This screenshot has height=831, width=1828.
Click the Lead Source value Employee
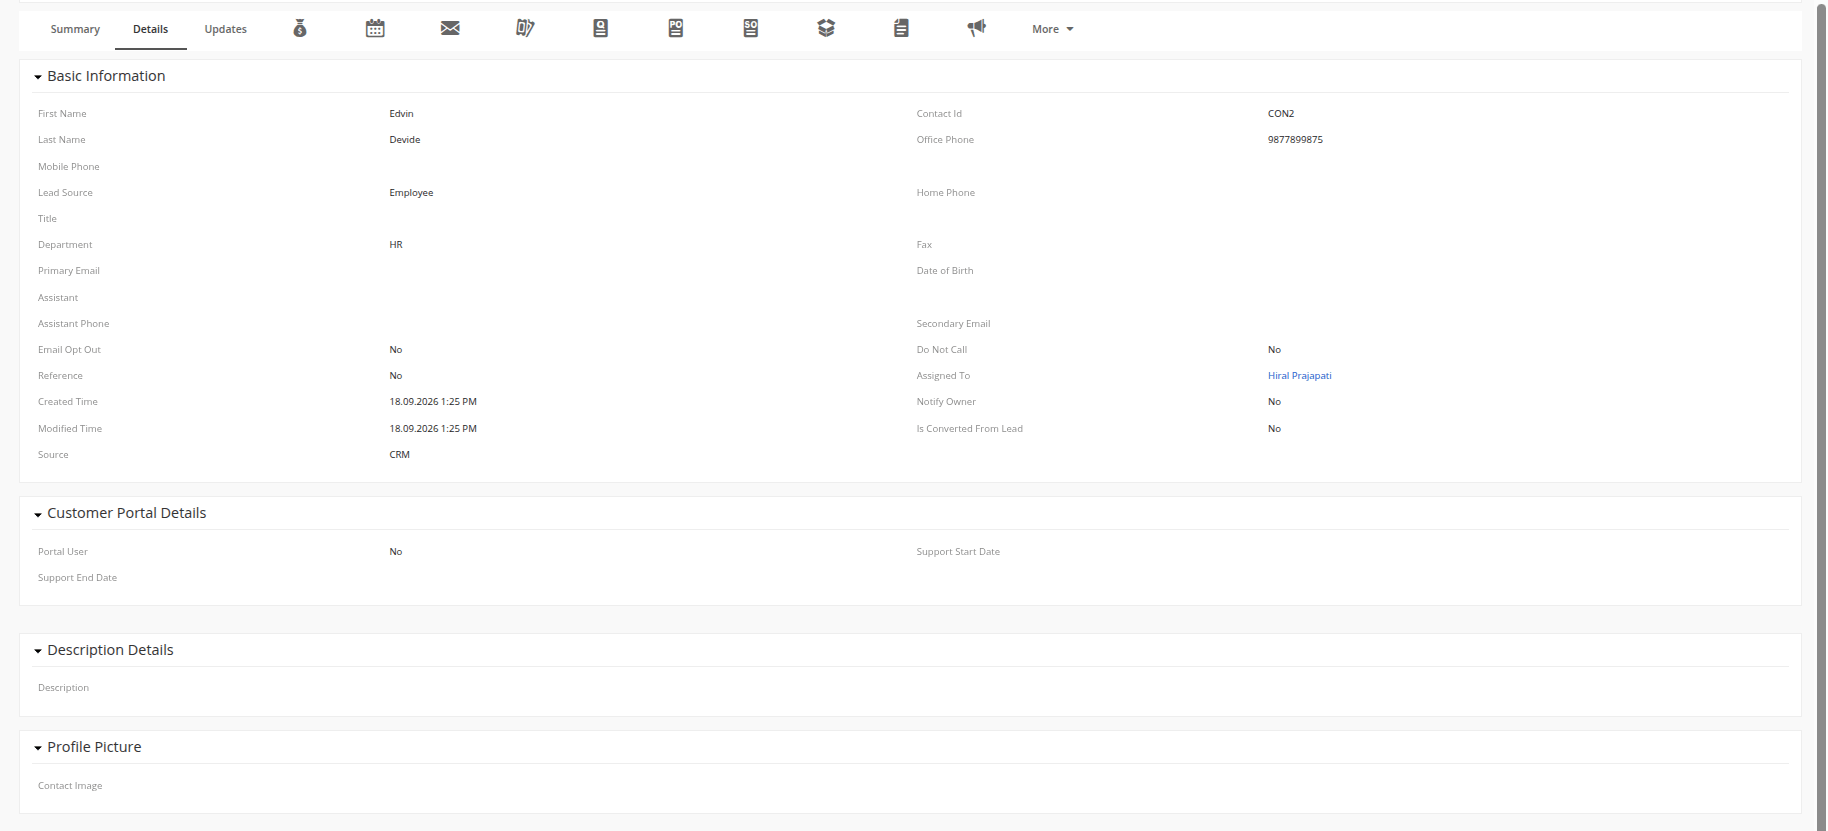tap(411, 193)
